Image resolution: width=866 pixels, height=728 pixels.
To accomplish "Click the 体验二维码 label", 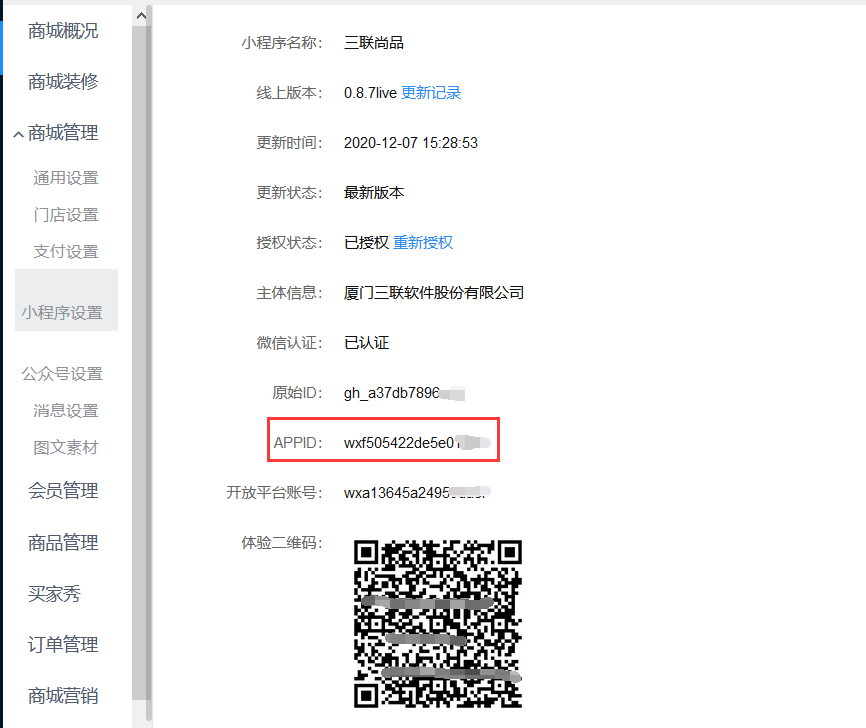I will click(x=282, y=543).
